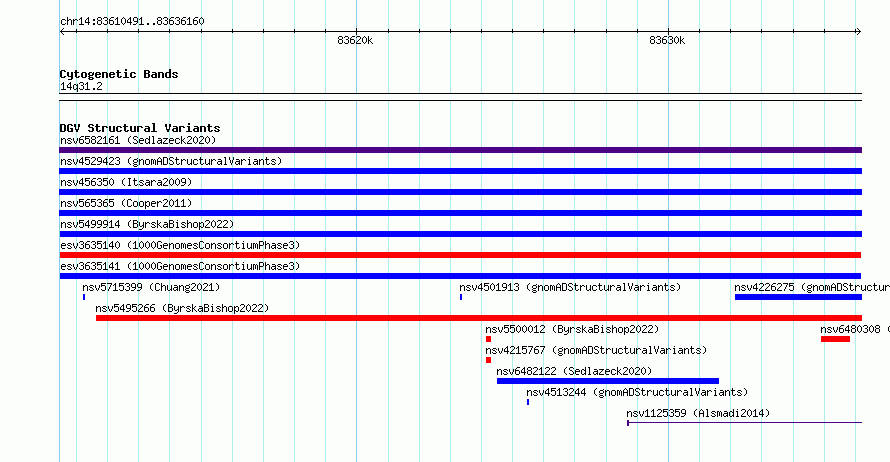Click the 83630k ruler tick label
Screen dimensions: 890x462
[667, 40]
